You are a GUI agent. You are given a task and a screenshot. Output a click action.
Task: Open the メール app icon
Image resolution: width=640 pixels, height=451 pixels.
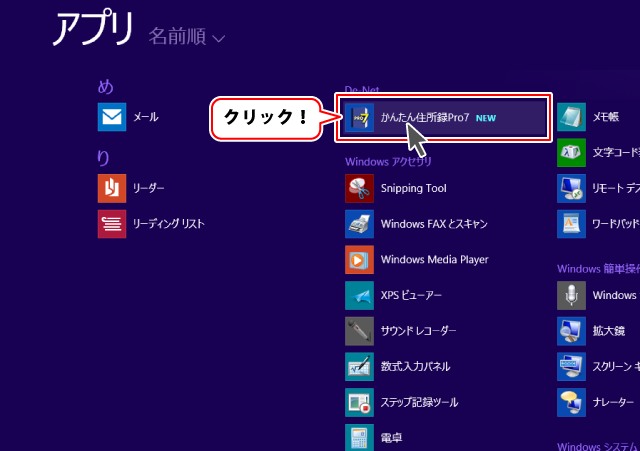pyautogui.click(x=112, y=117)
